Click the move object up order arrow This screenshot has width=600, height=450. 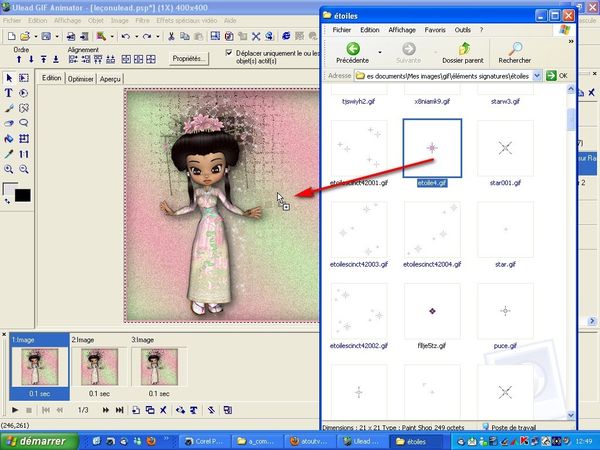click(x=19, y=59)
